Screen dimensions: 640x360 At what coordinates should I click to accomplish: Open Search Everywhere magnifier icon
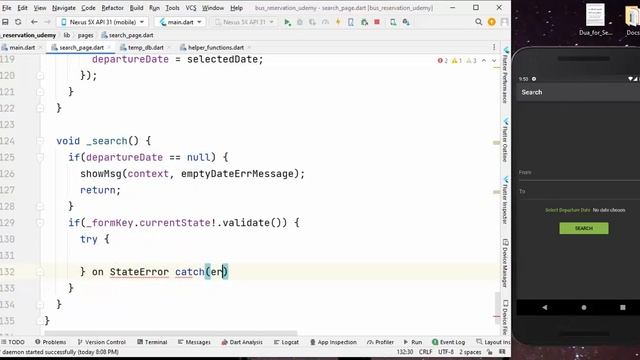(x=479, y=22)
